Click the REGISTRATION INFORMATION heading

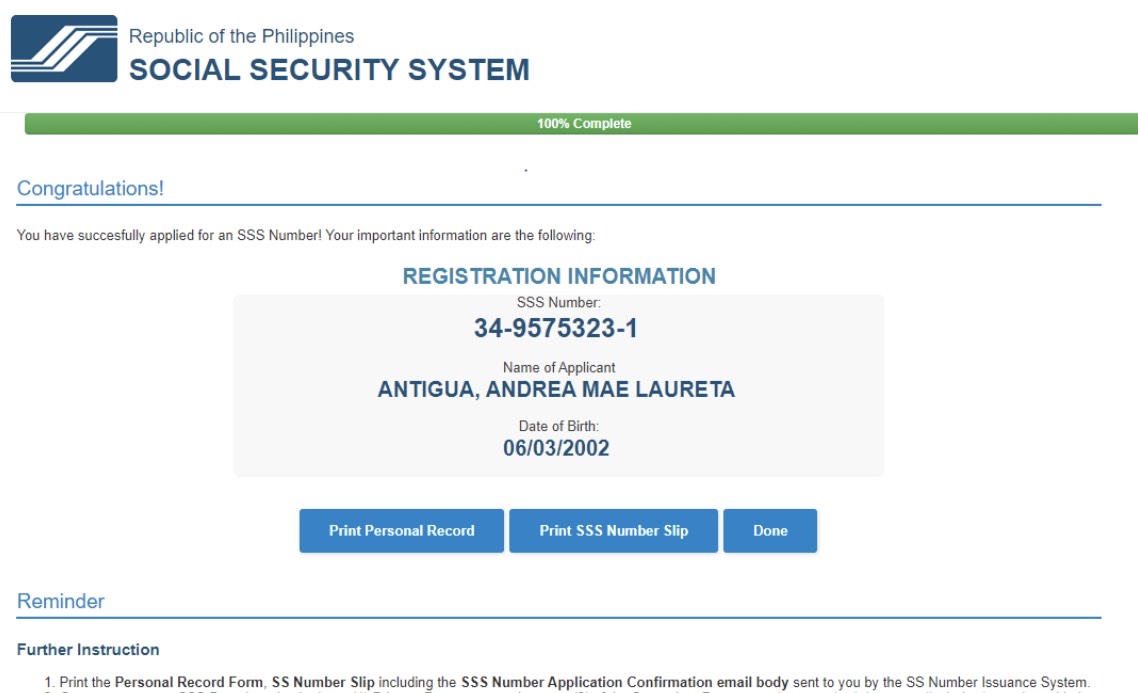(559, 276)
